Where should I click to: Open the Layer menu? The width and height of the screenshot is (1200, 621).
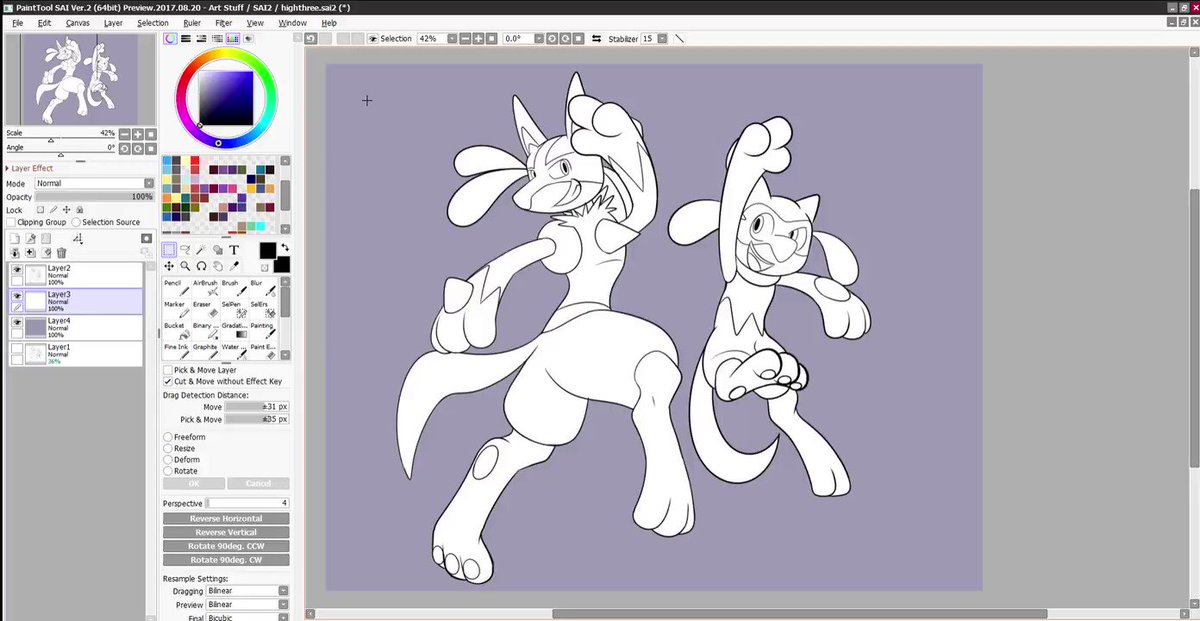114,22
